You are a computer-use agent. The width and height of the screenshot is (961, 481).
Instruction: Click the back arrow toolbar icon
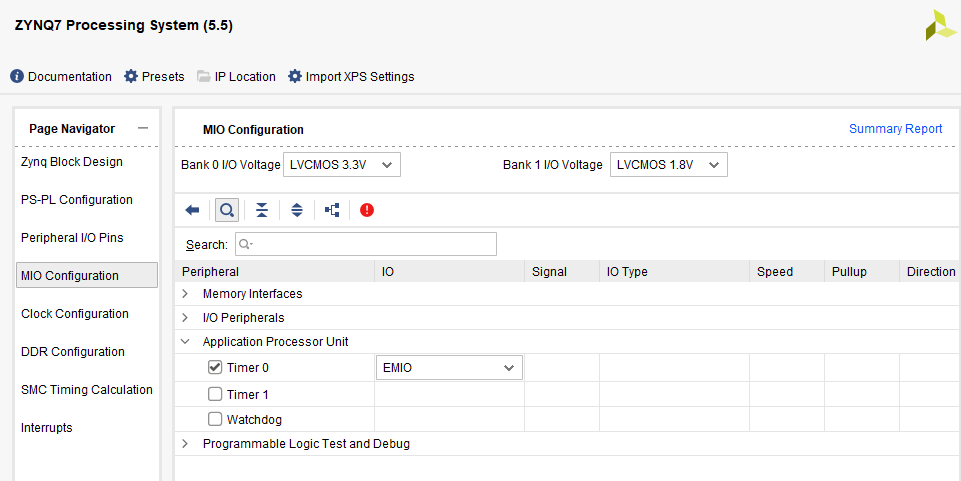tap(192, 210)
